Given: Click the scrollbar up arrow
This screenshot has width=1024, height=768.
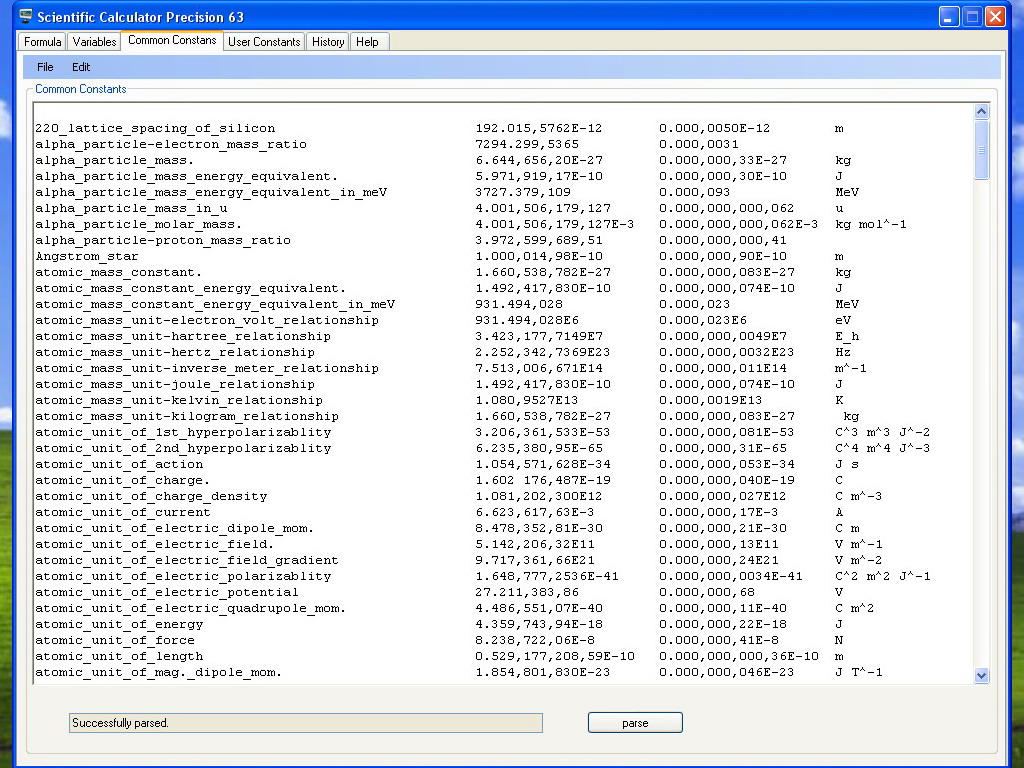Looking at the screenshot, I should [981, 112].
